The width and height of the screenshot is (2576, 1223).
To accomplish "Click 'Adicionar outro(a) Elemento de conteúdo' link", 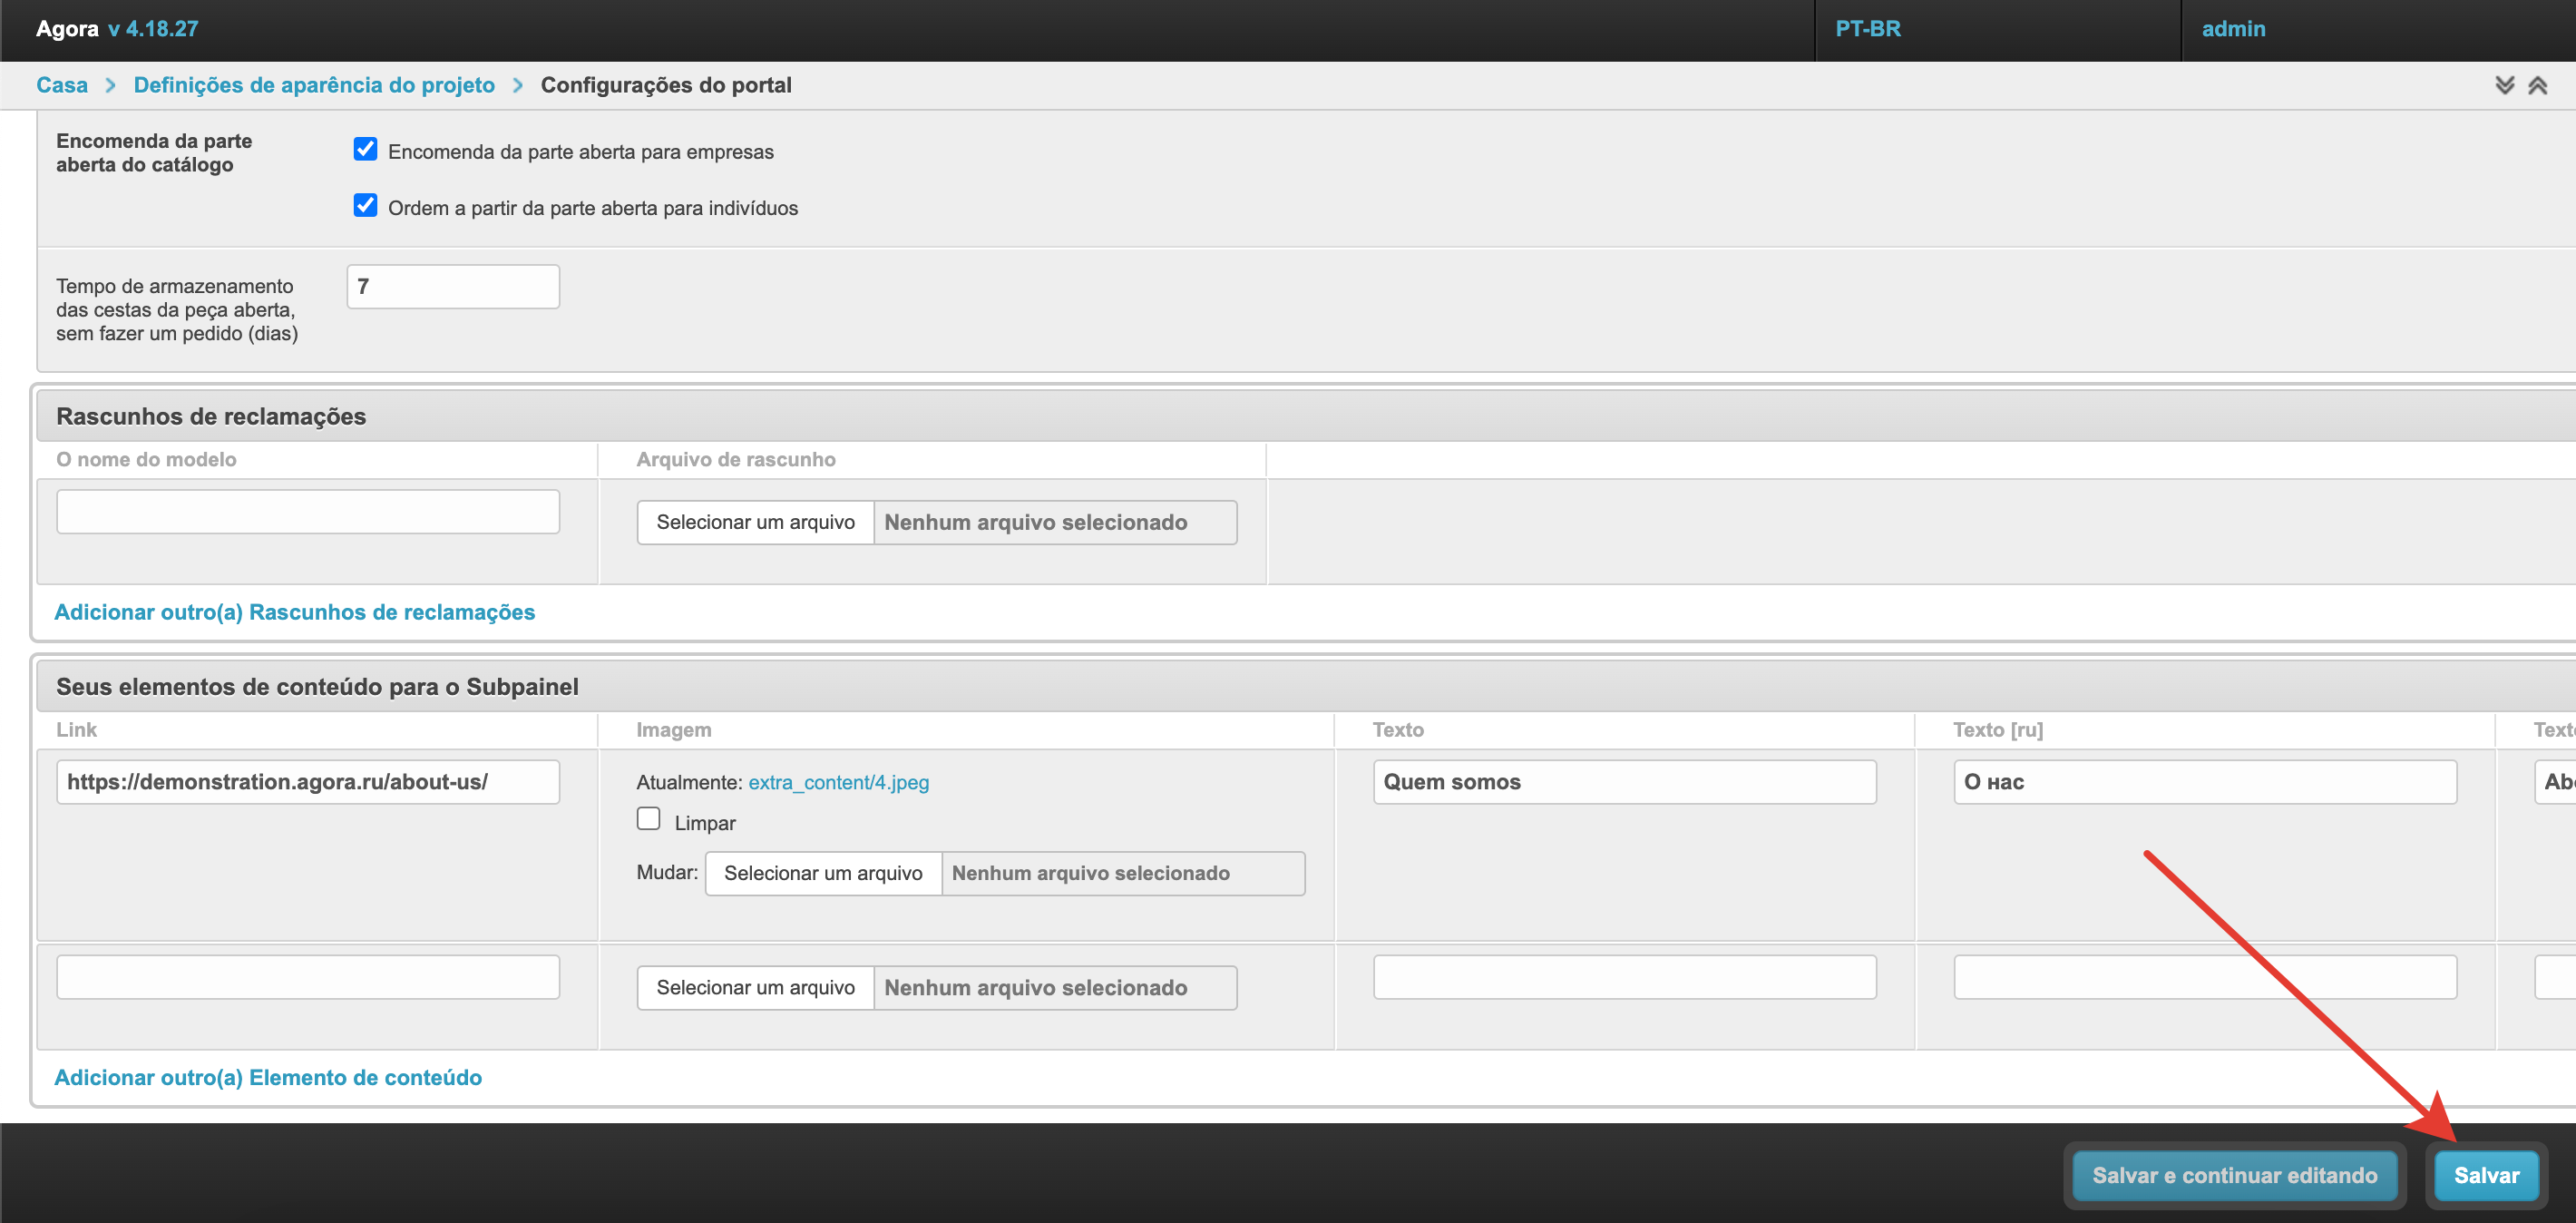I will coord(268,1077).
